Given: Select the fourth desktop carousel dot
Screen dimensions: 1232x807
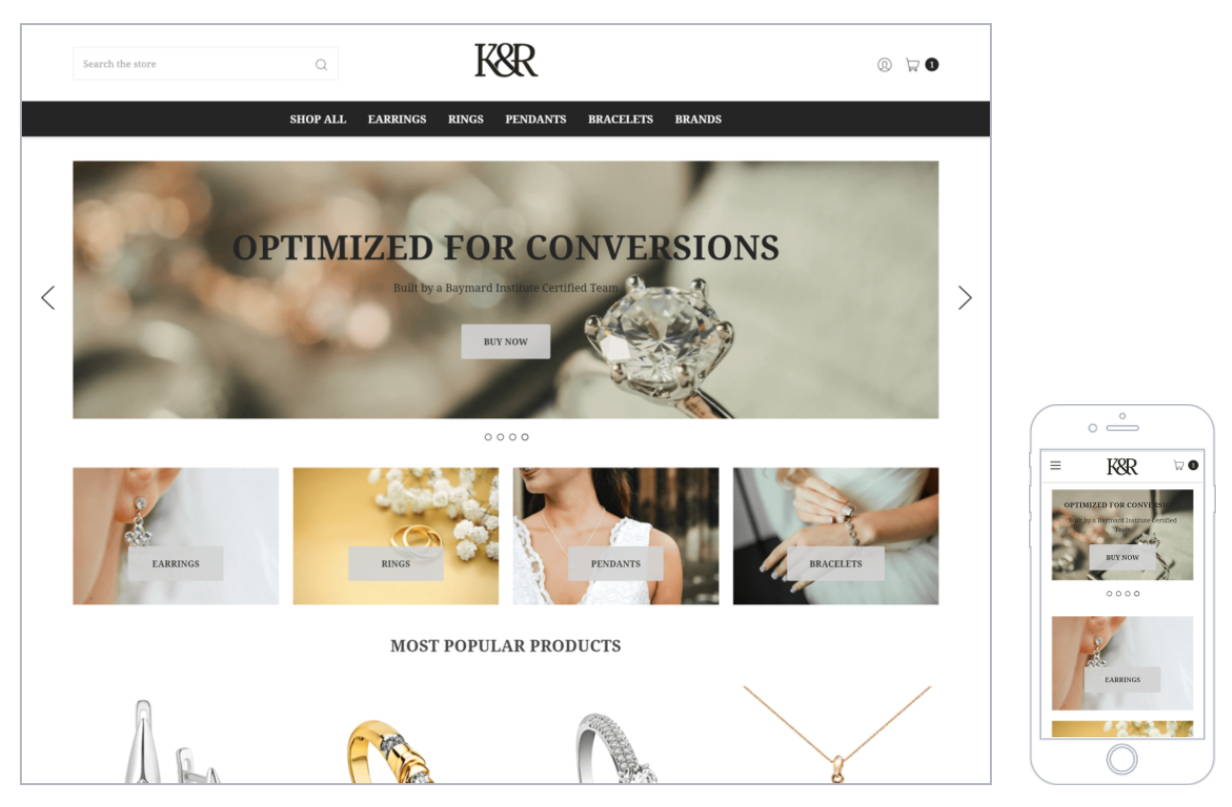Looking at the screenshot, I should click(x=525, y=437).
